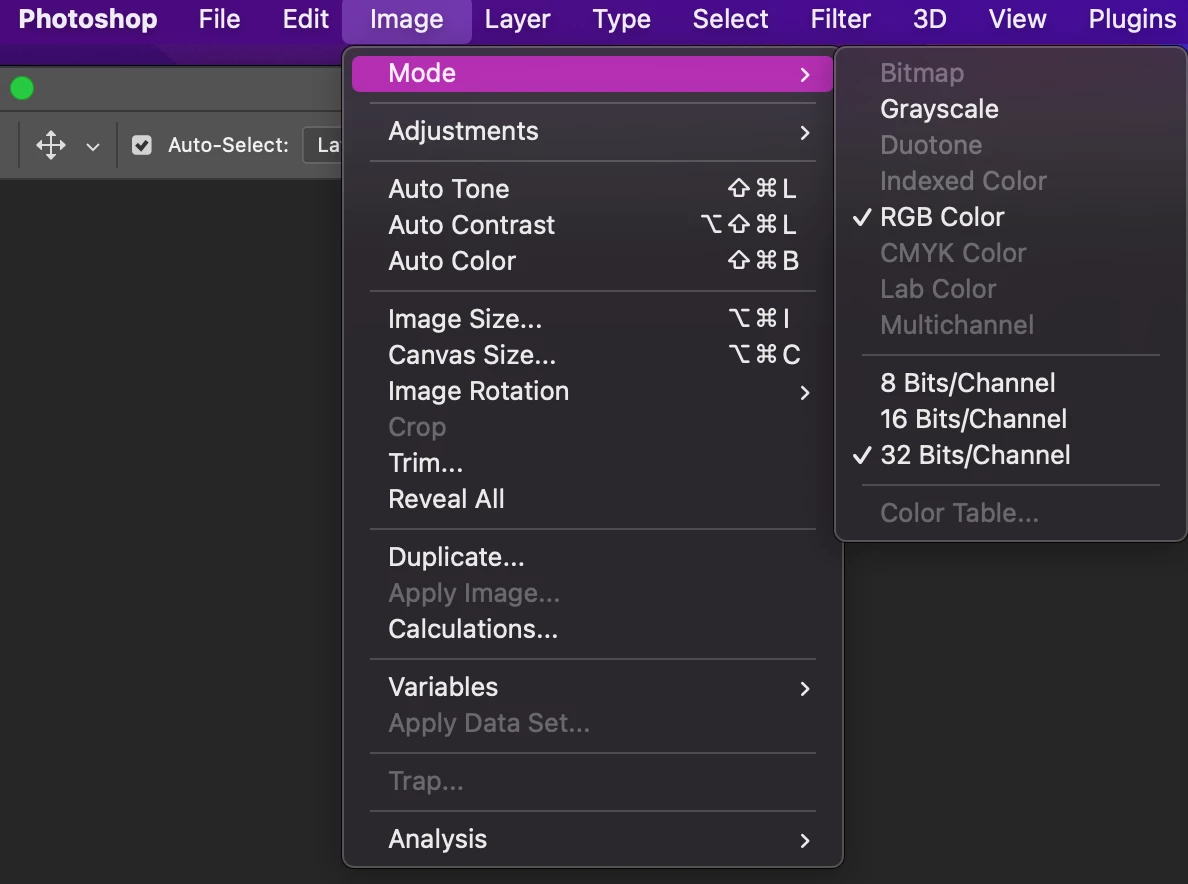This screenshot has height=884, width=1188.
Task: Open the View menu
Action: point(1017,19)
